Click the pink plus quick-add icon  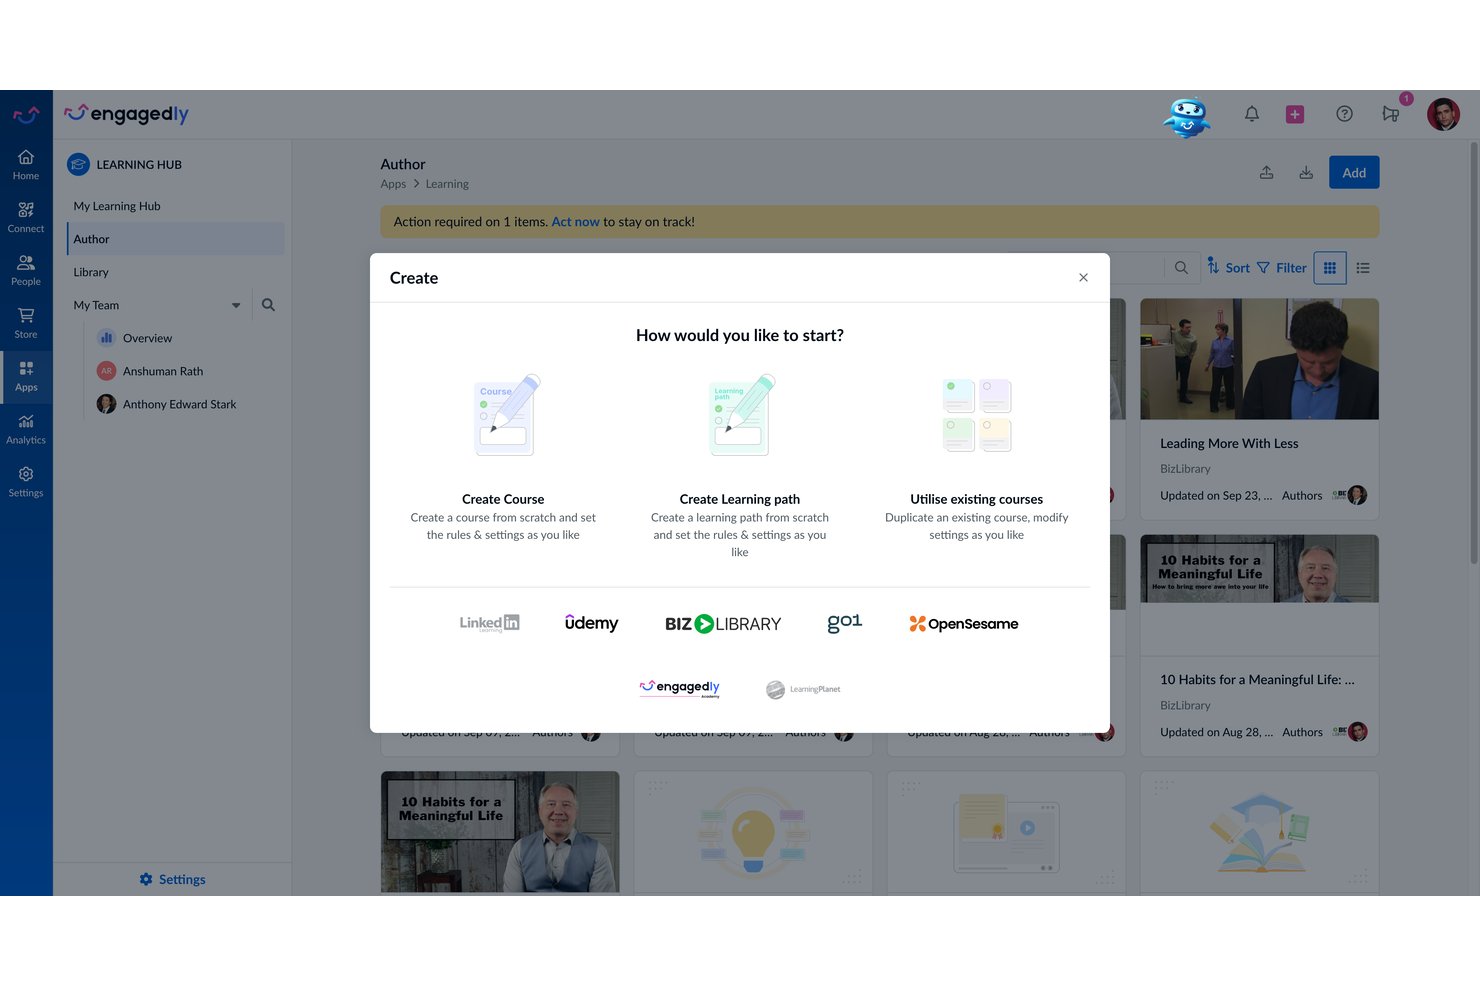[x=1295, y=114]
